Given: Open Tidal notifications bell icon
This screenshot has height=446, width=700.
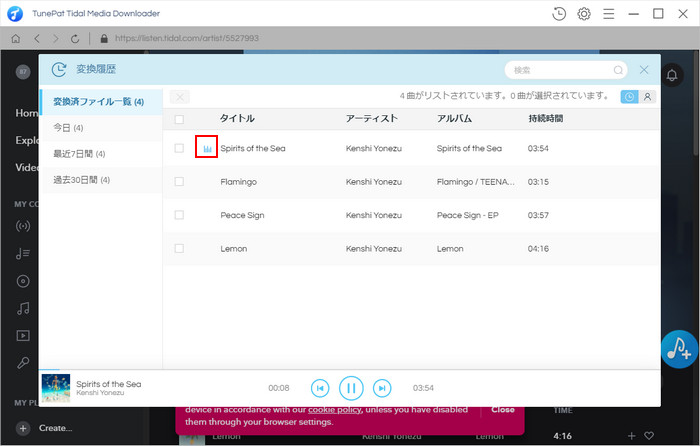Looking at the screenshot, I should tap(672, 75).
